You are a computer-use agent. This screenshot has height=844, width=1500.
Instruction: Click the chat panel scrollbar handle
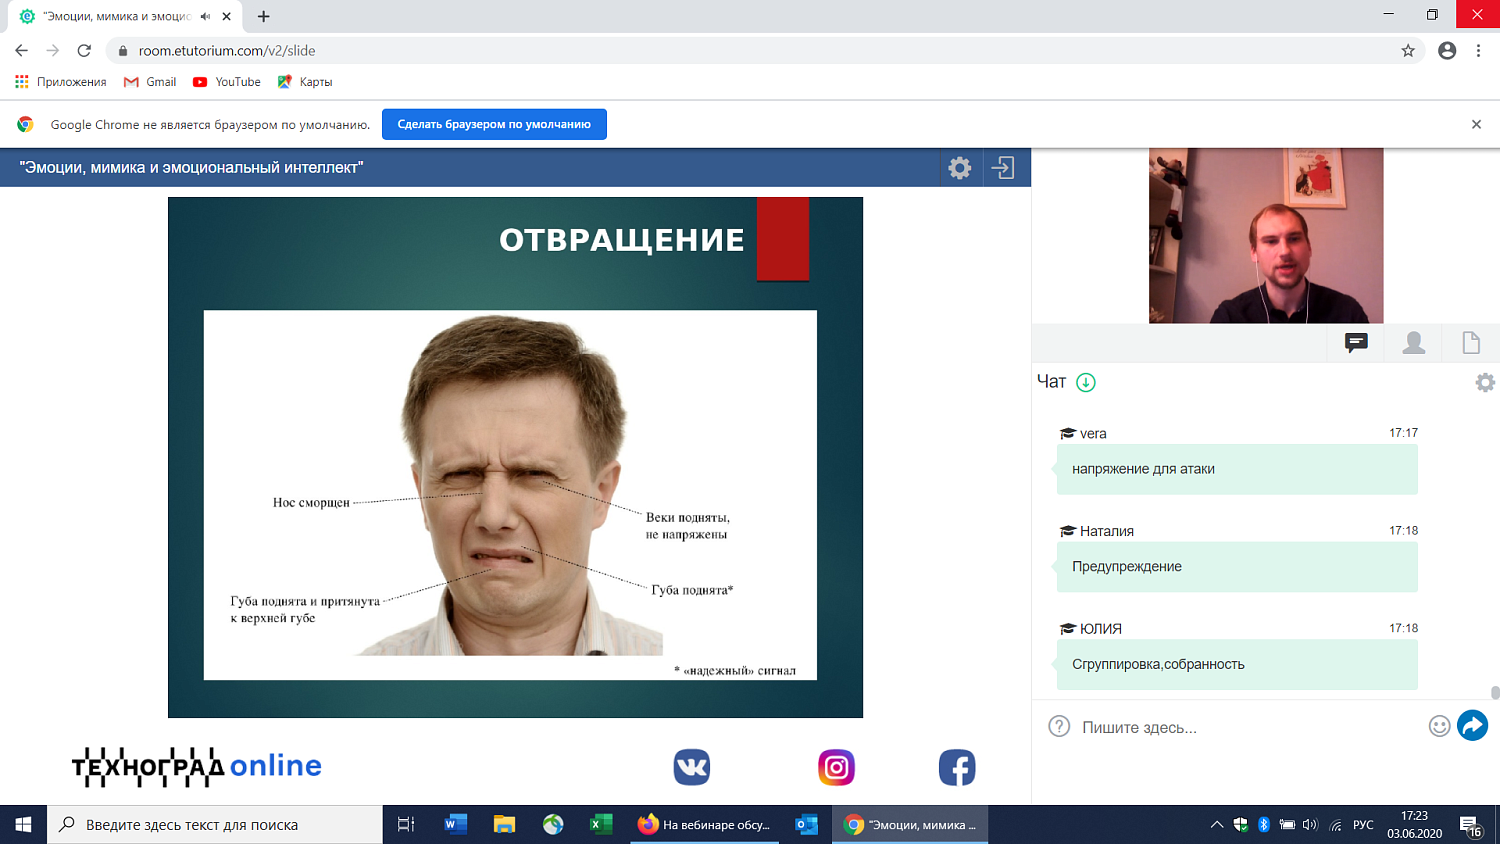point(1495,693)
